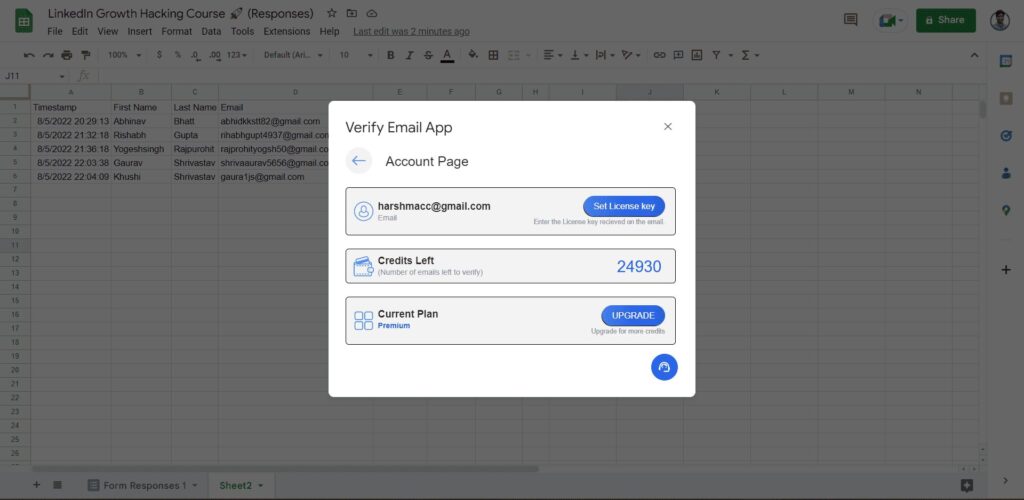Go back with the arrow in the Account Page dialog

click(359, 161)
